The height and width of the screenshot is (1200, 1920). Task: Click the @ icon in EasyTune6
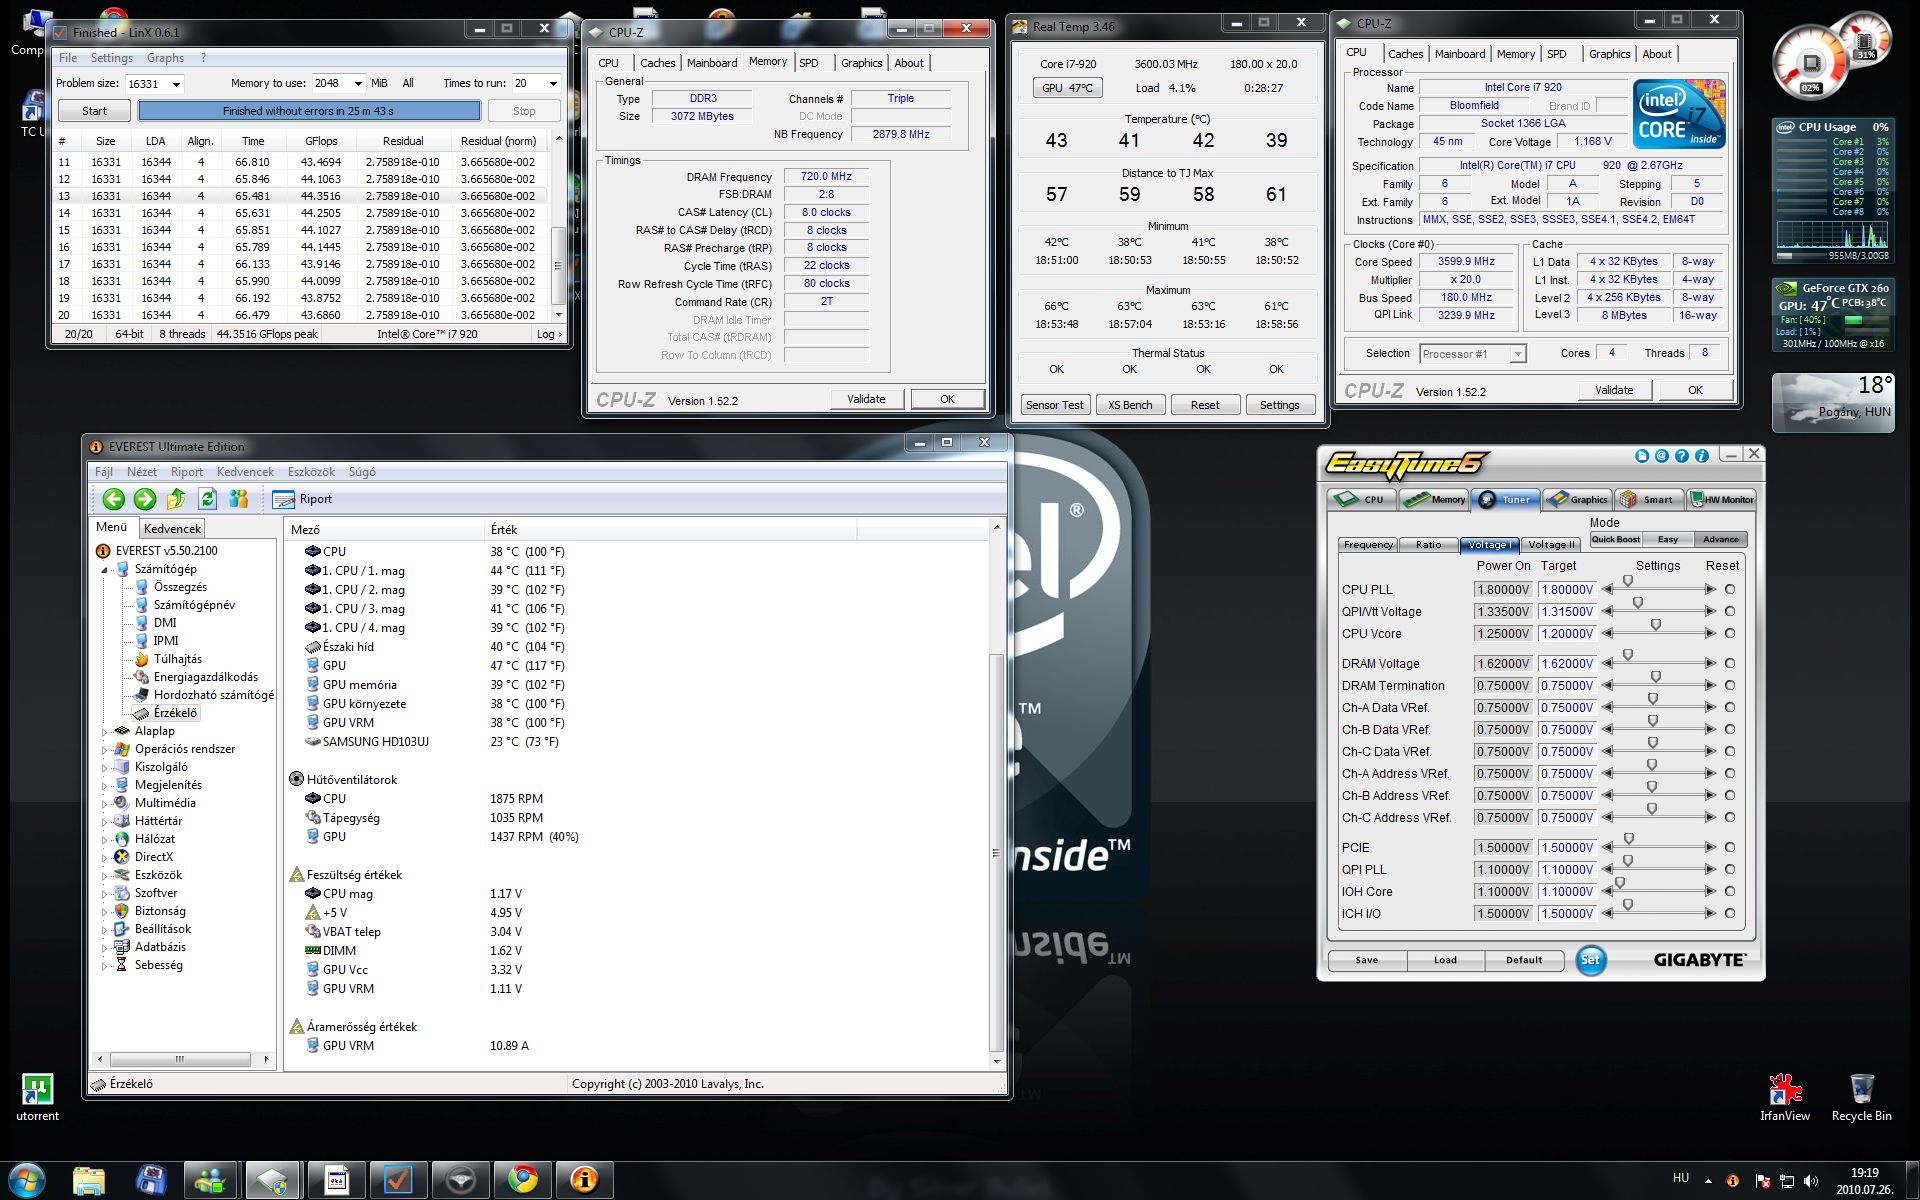pyautogui.click(x=1661, y=456)
